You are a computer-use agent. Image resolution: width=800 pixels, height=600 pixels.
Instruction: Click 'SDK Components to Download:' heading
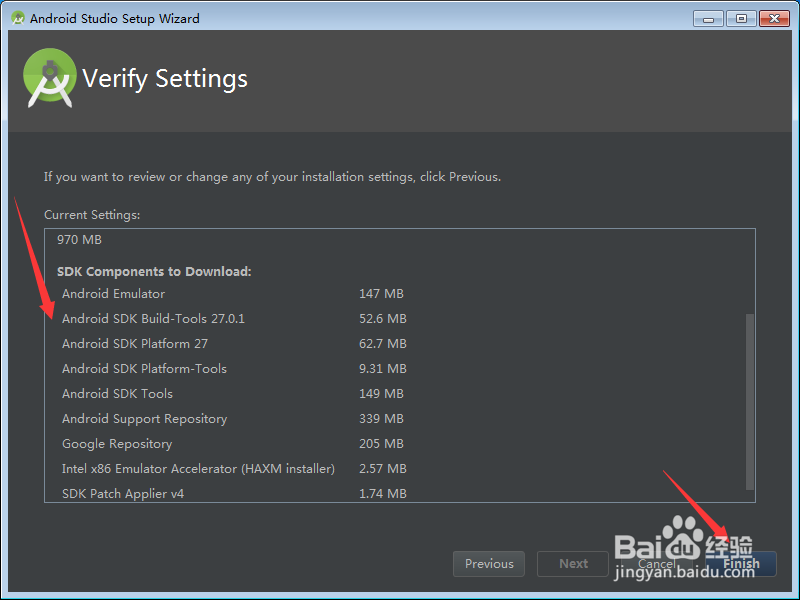(x=154, y=271)
